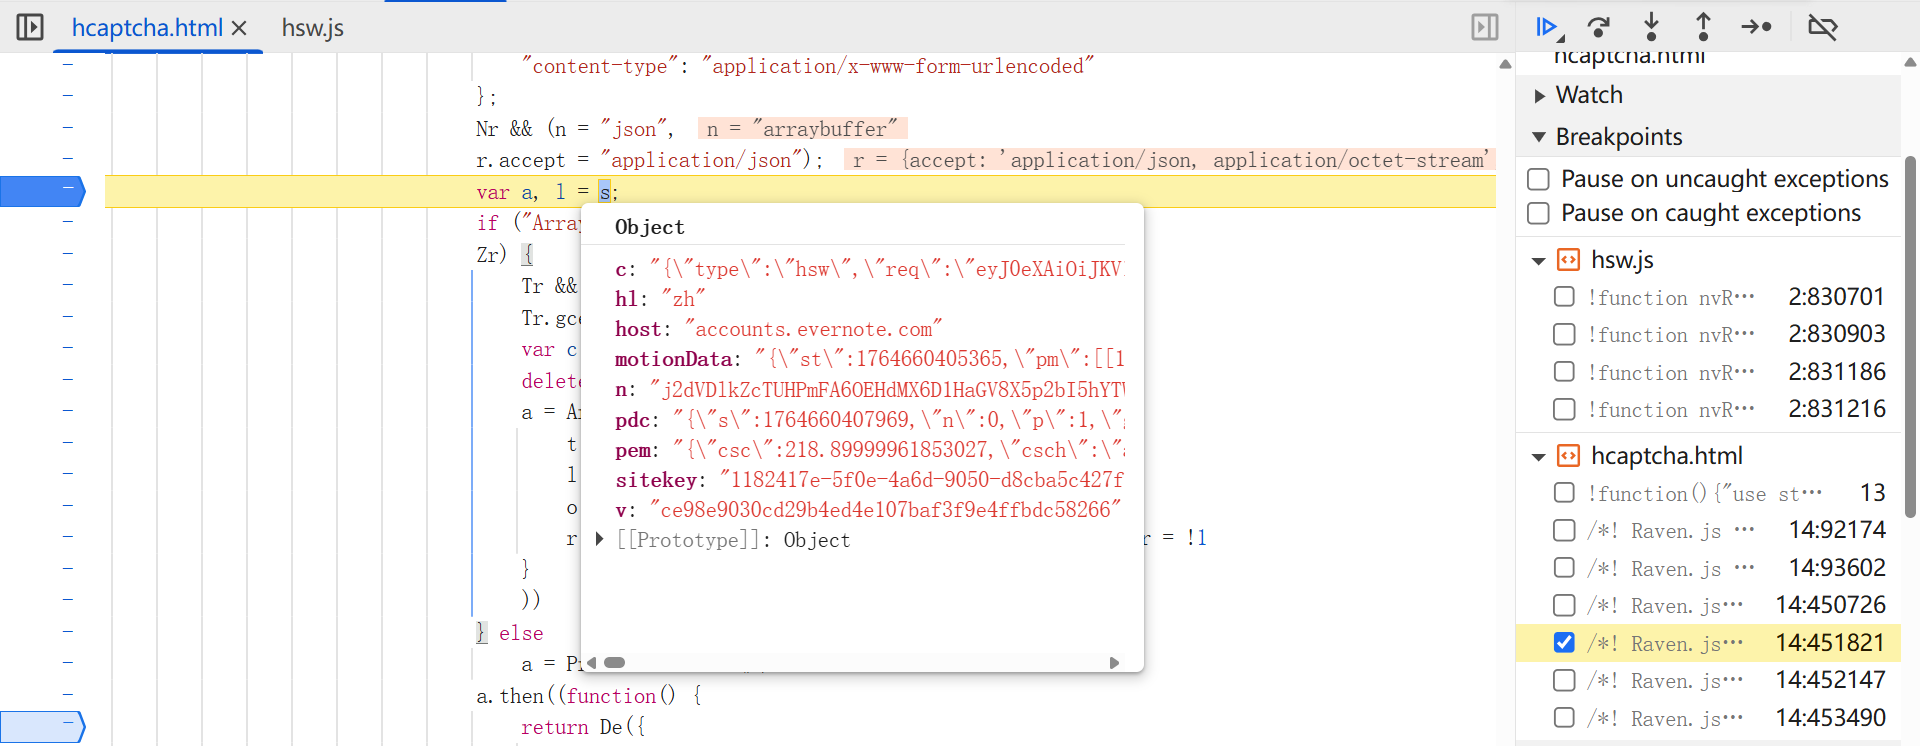Collapse the Breakpoints section
The image size is (1920, 746).
coord(1539,137)
